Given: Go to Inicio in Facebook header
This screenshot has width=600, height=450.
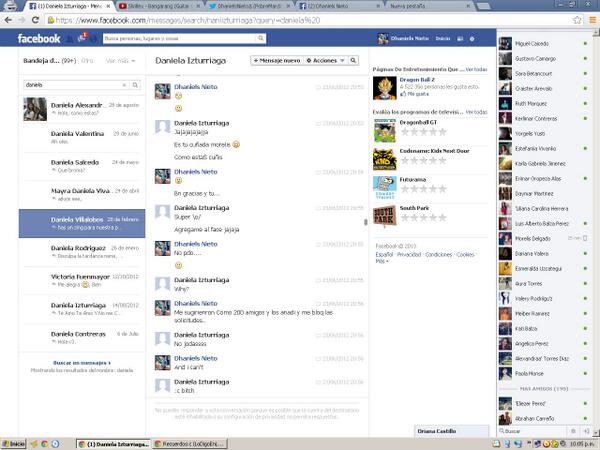Looking at the screenshot, I should 443,39.
